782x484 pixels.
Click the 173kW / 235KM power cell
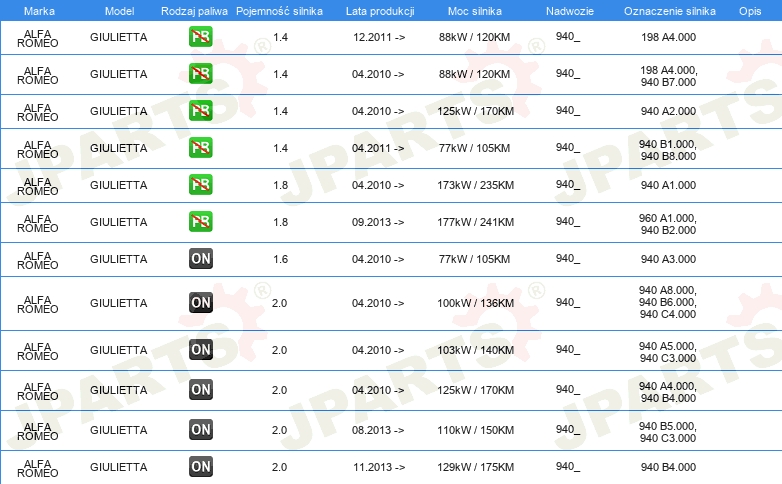tap(475, 185)
